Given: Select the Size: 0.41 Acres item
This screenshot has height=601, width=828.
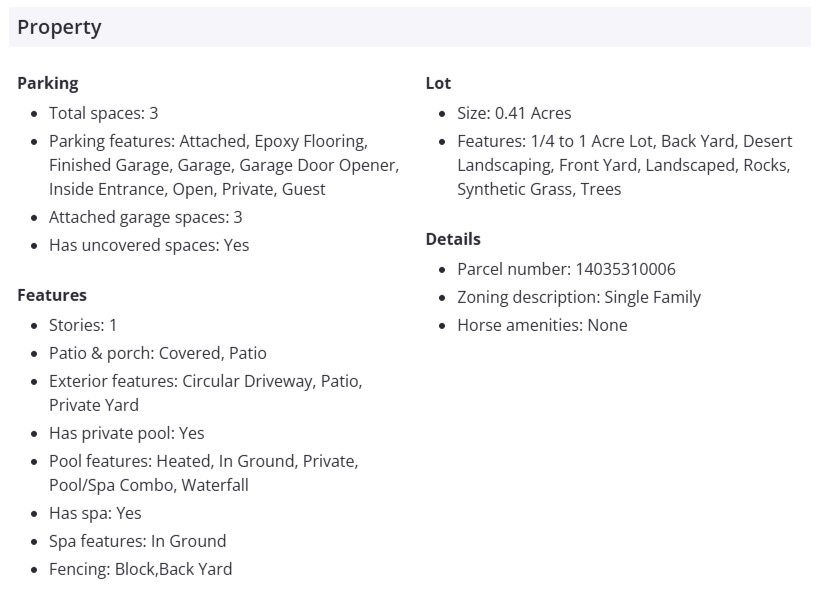Looking at the screenshot, I should tap(514, 113).
